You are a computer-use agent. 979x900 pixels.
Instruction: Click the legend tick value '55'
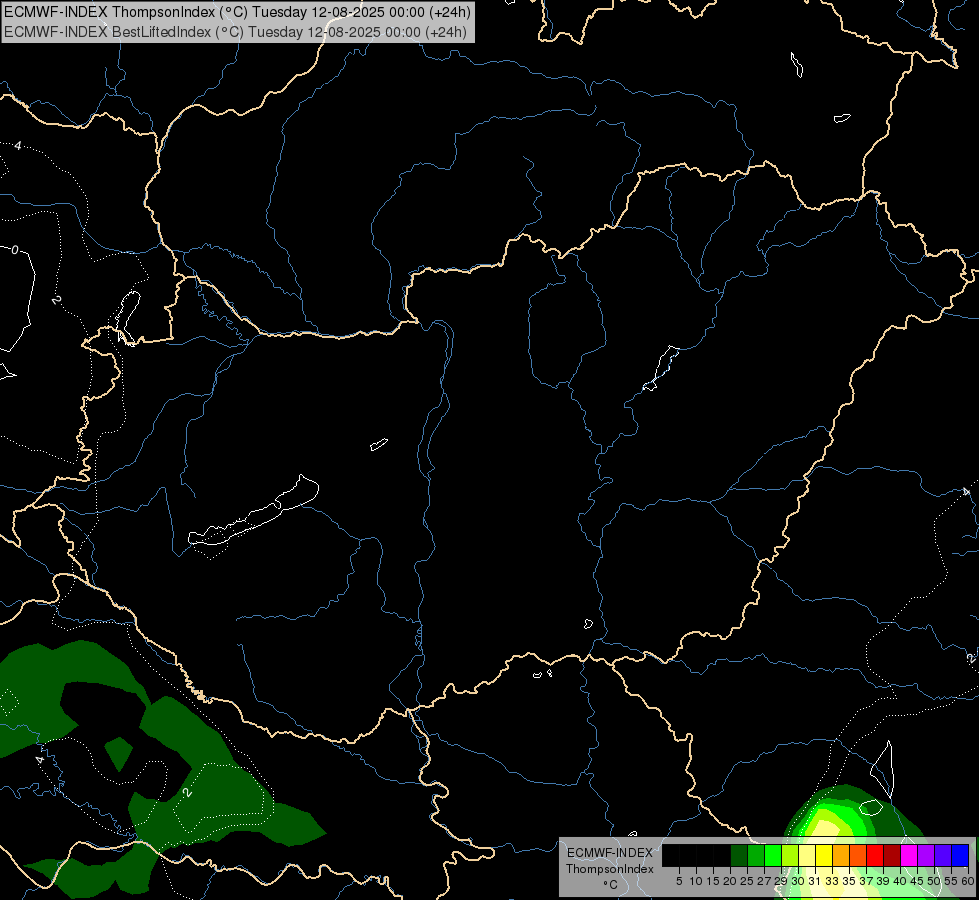tap(950, 881)
